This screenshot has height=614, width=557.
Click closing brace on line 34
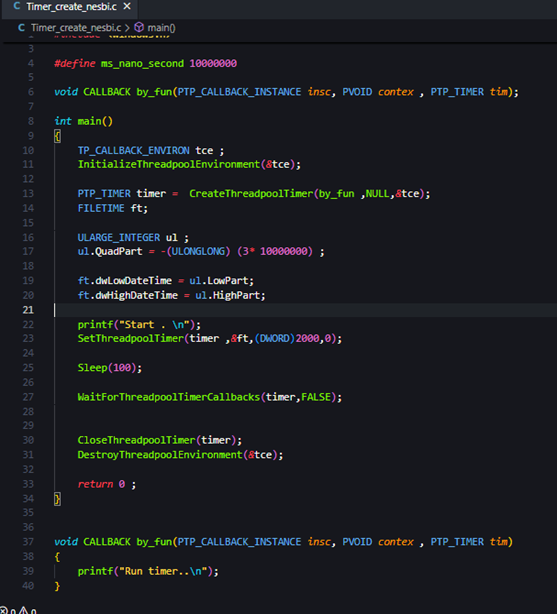[x=57, y=499]
